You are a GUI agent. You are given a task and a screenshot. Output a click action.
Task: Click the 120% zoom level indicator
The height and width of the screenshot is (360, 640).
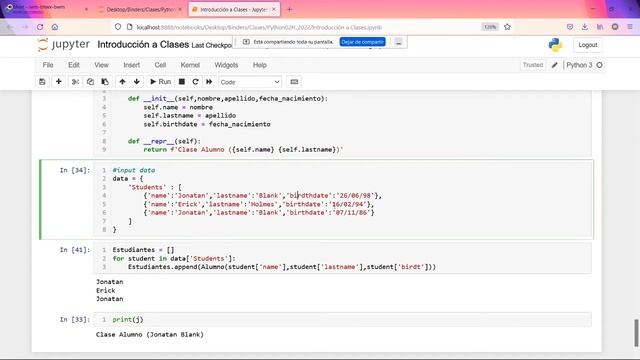(490, 27)
